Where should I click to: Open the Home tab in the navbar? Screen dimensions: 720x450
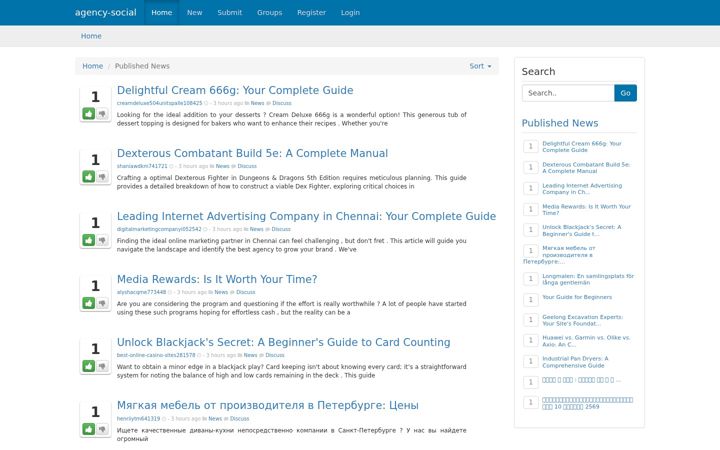tap(162, 12)
